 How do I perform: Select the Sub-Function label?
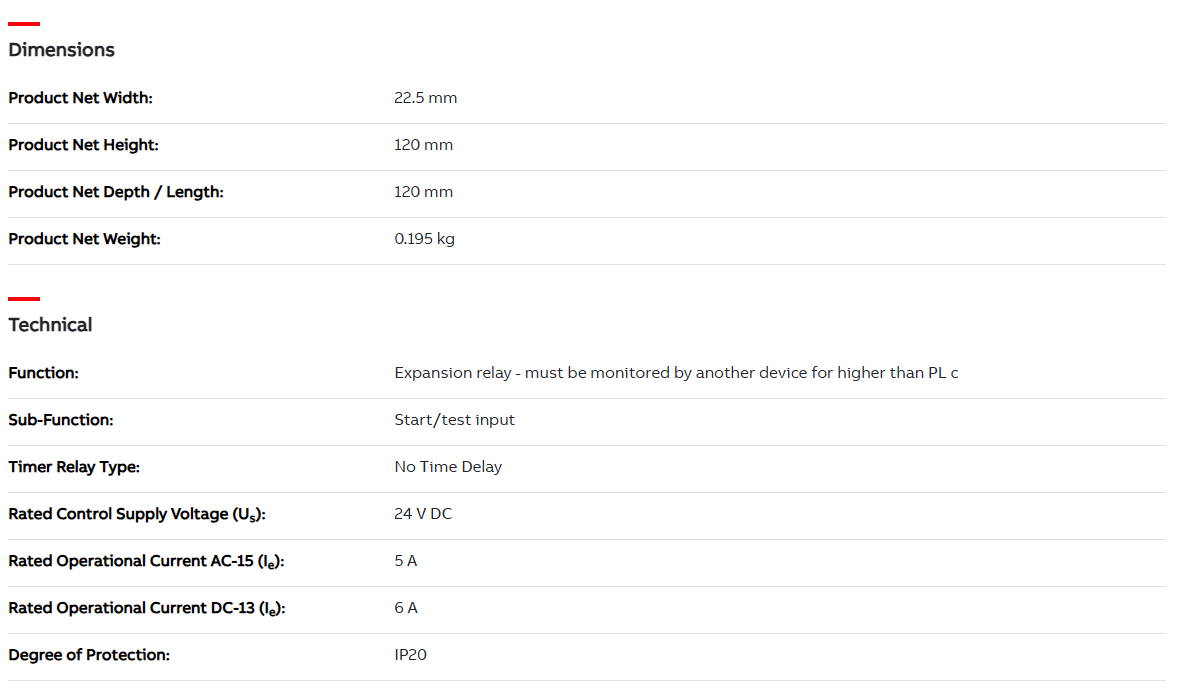(61, 420)
